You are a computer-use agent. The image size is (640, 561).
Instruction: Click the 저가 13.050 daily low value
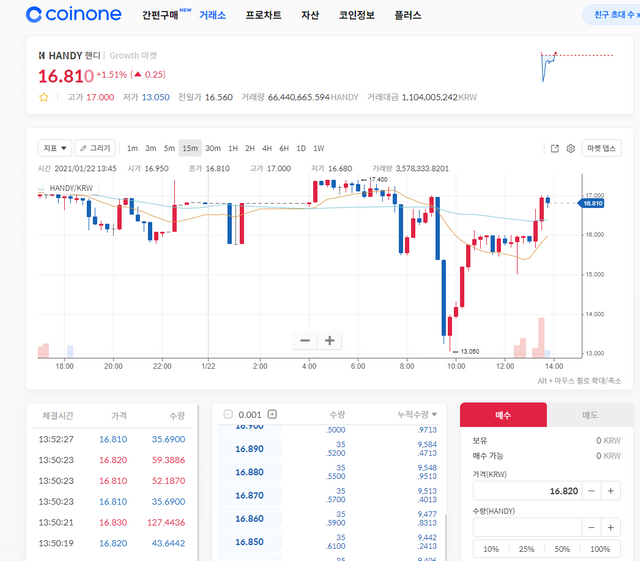click(x=156, y=97)
